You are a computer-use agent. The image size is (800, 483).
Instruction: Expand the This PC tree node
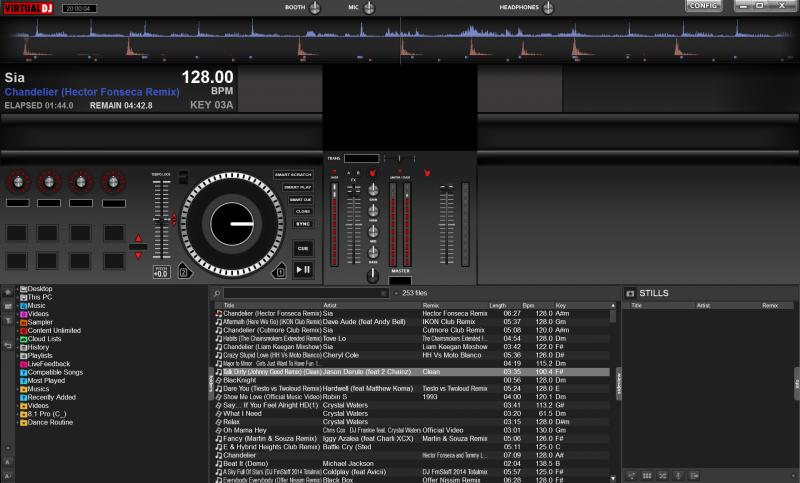[x=17, y=297]
